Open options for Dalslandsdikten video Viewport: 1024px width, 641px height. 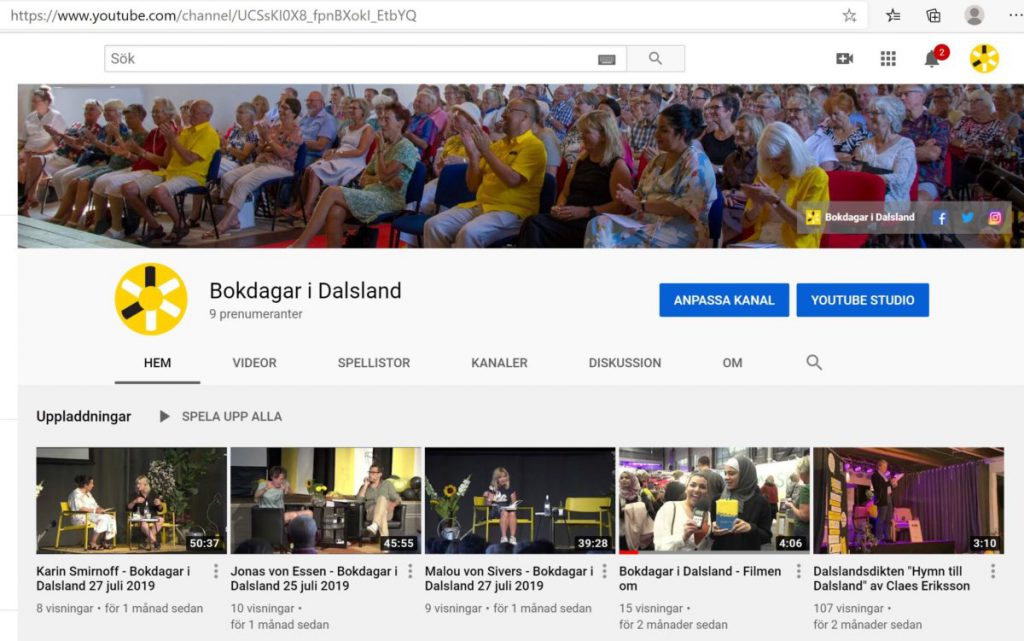(x=992, y=572)
